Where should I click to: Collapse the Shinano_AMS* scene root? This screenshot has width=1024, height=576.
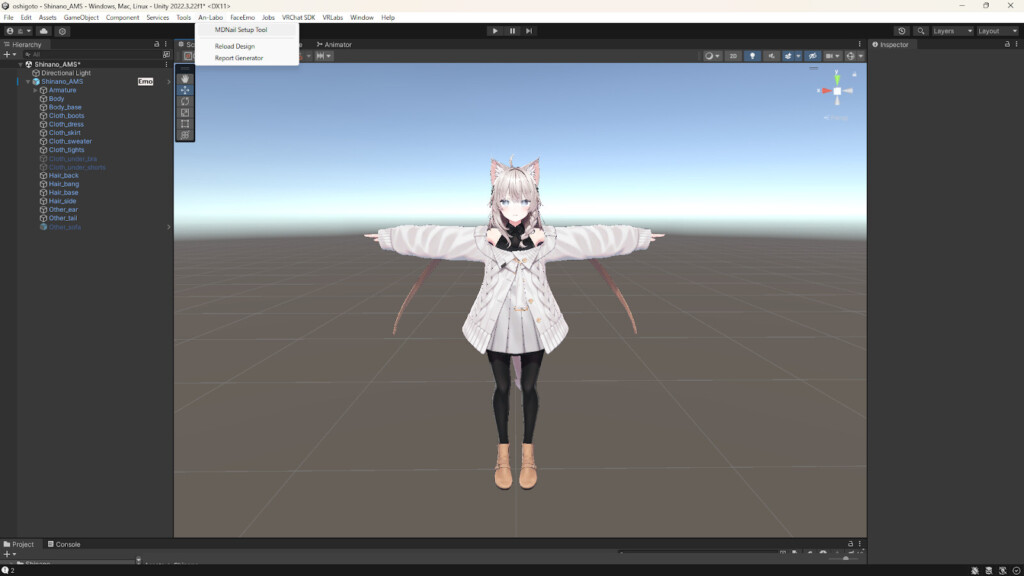[x=20, y=65]
